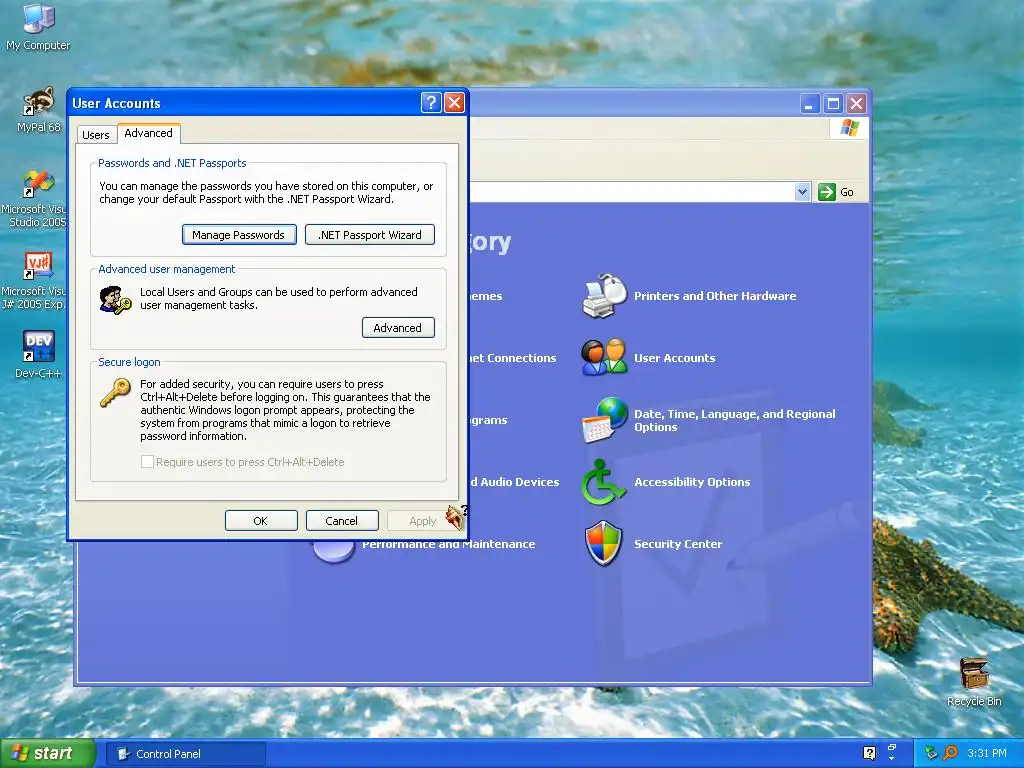The height and width of the screenshot is (768, 1024).
Task: Select the Dev-C++ desktop shortcut
Action: pyautogui.click(x=38, y=354)
